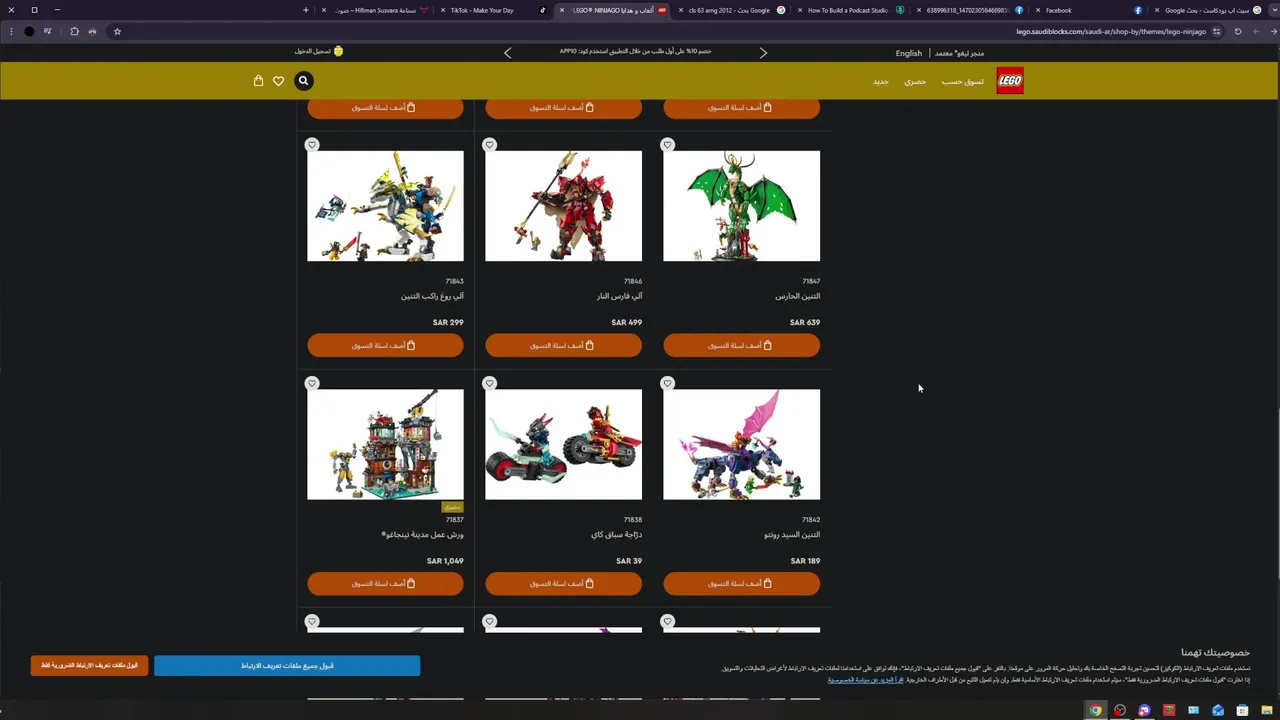
Task: Open the 'جديد' new menu item
Action: 881,81
